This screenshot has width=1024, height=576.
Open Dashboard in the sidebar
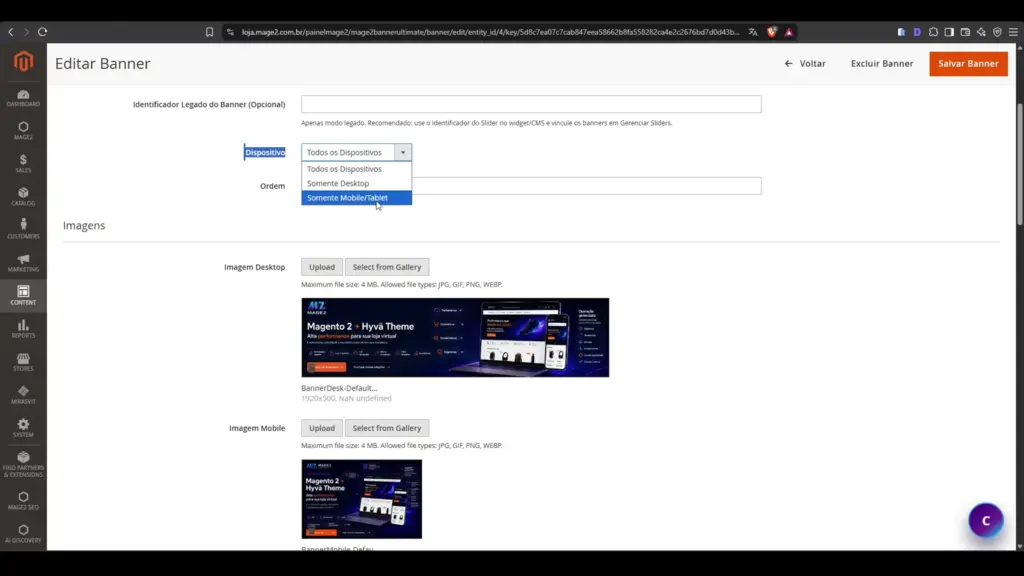(x=24, y=98)
